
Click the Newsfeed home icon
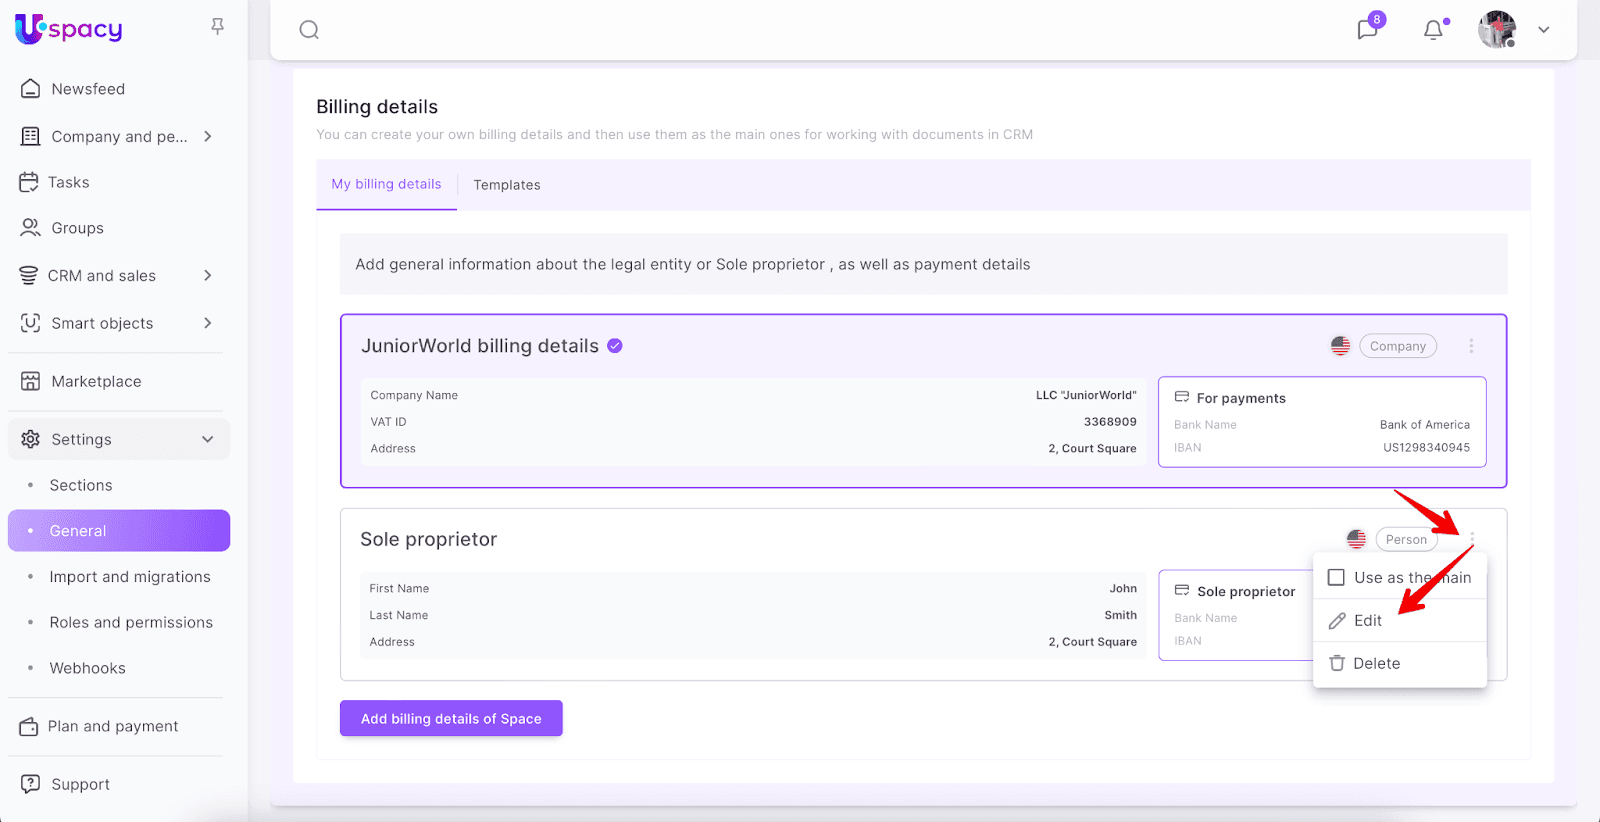pyautogui.click(x=31, y=89)
